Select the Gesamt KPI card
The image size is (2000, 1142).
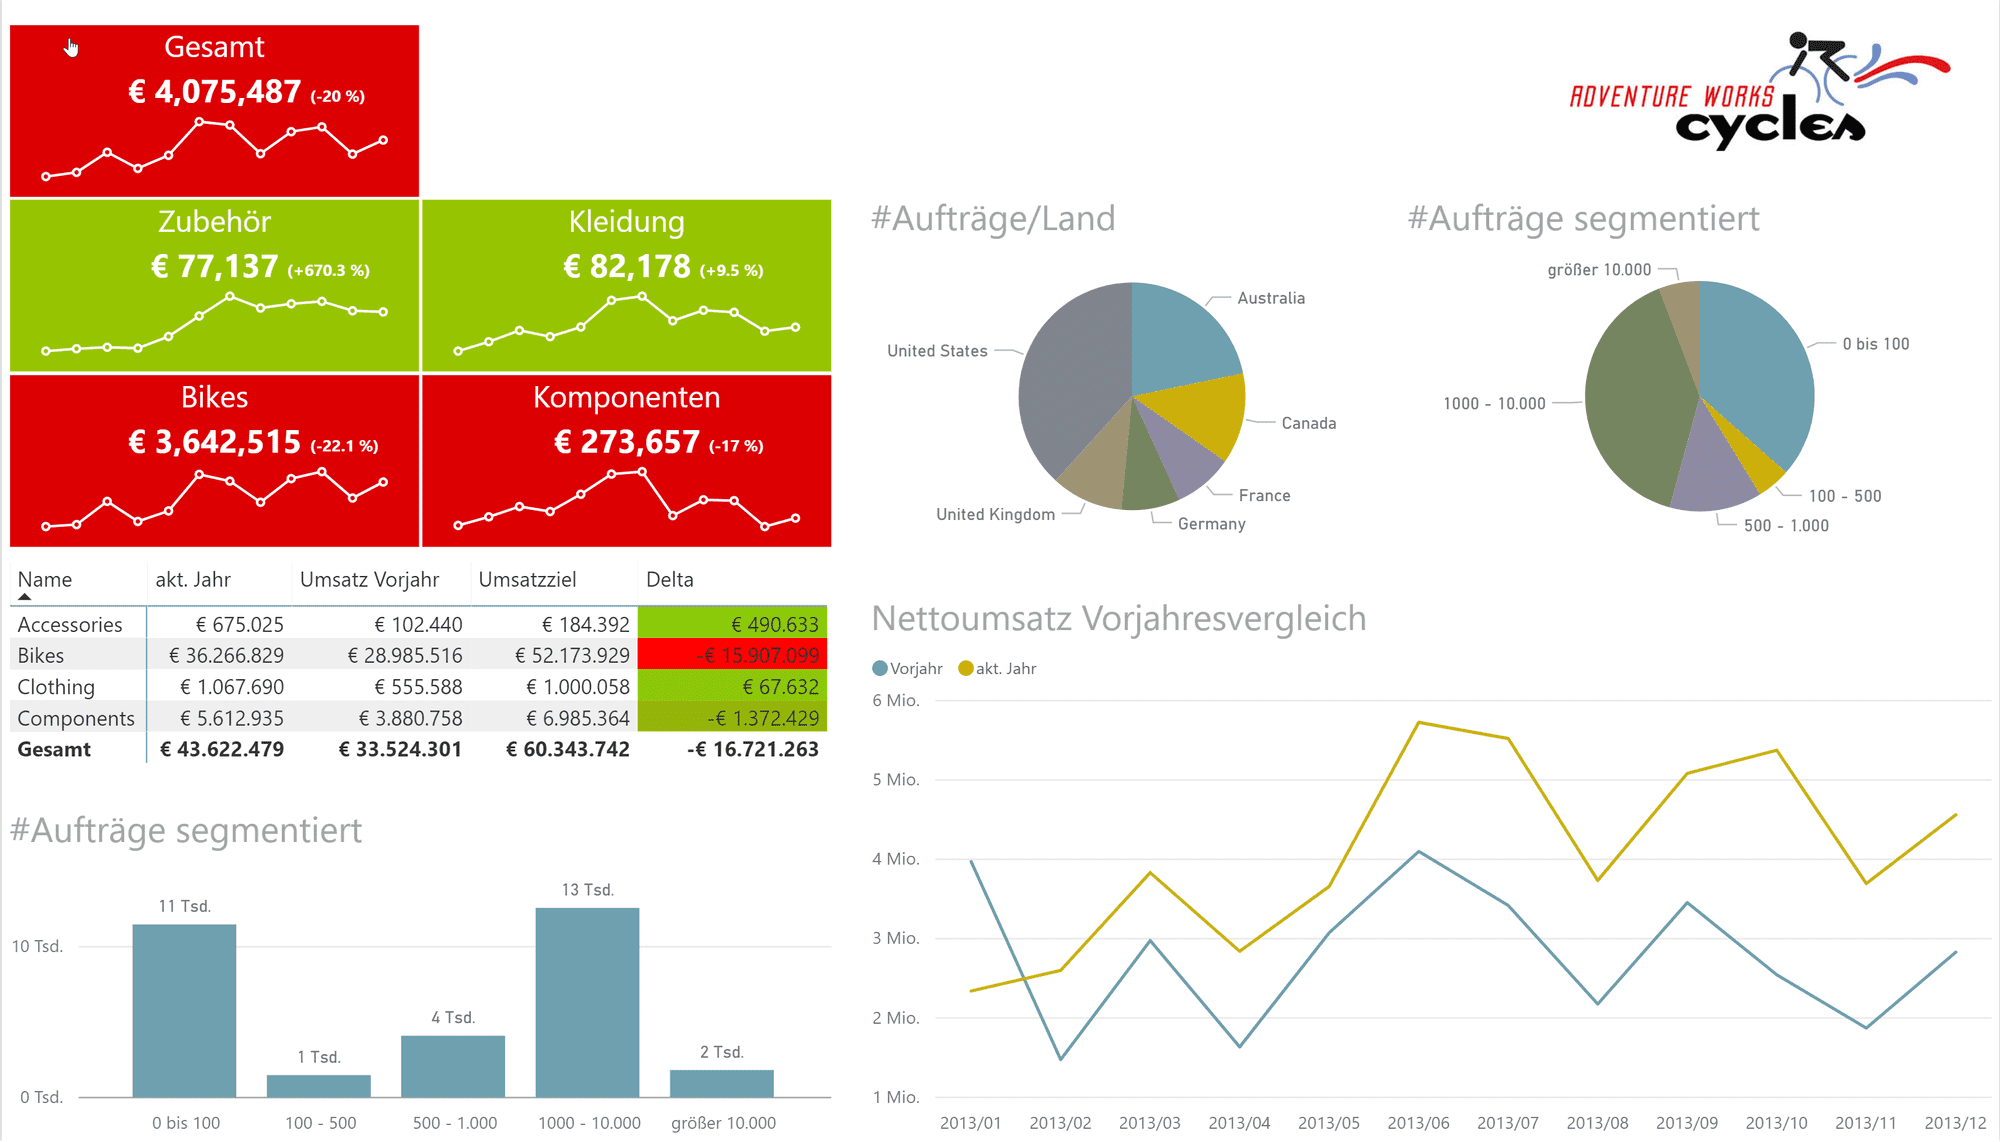[214, 111]
